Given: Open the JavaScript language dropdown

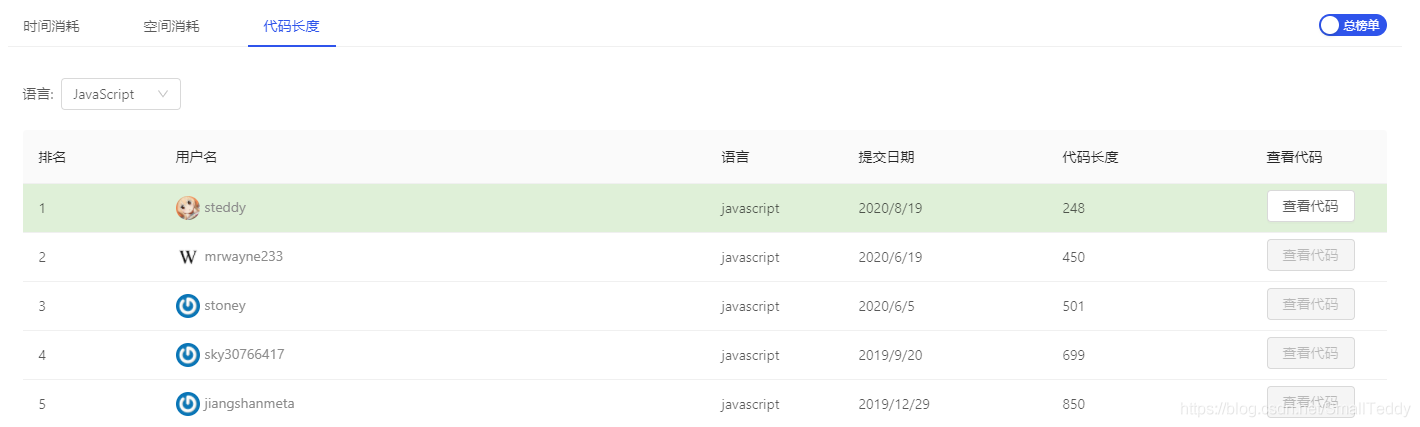Looking at the screenshot, I should 121,94.
